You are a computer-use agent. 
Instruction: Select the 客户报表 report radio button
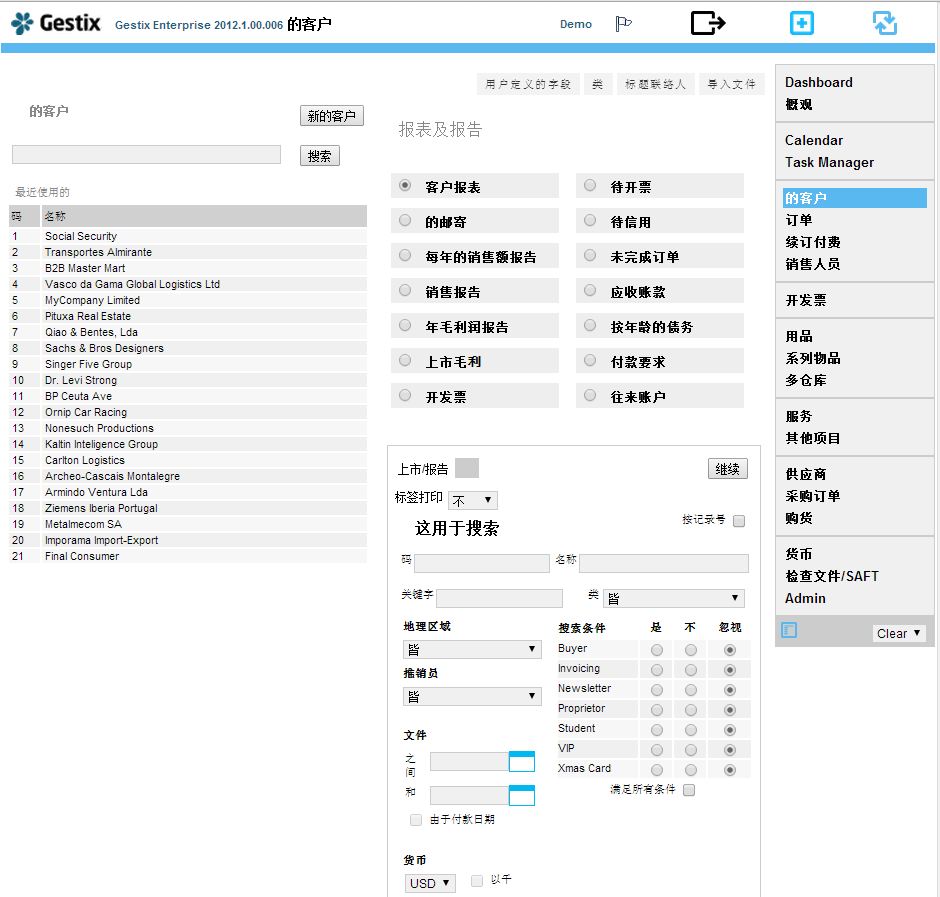click(405, 185)
